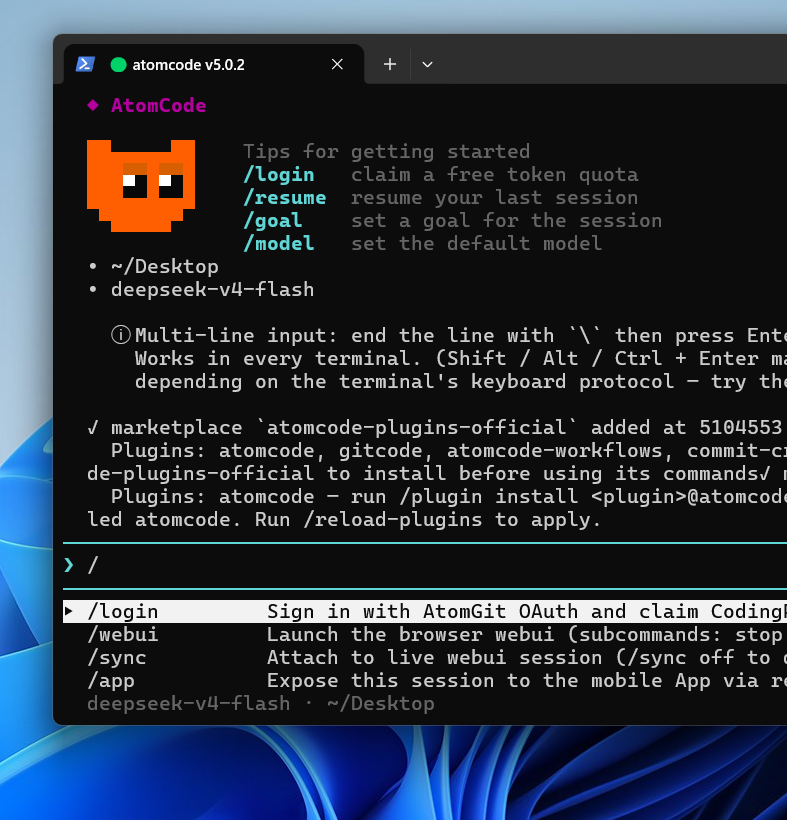Viewport: 787px width, 820px height.
Task: Click the selection arrow beside /login suggestion
Action: point(69,611)
